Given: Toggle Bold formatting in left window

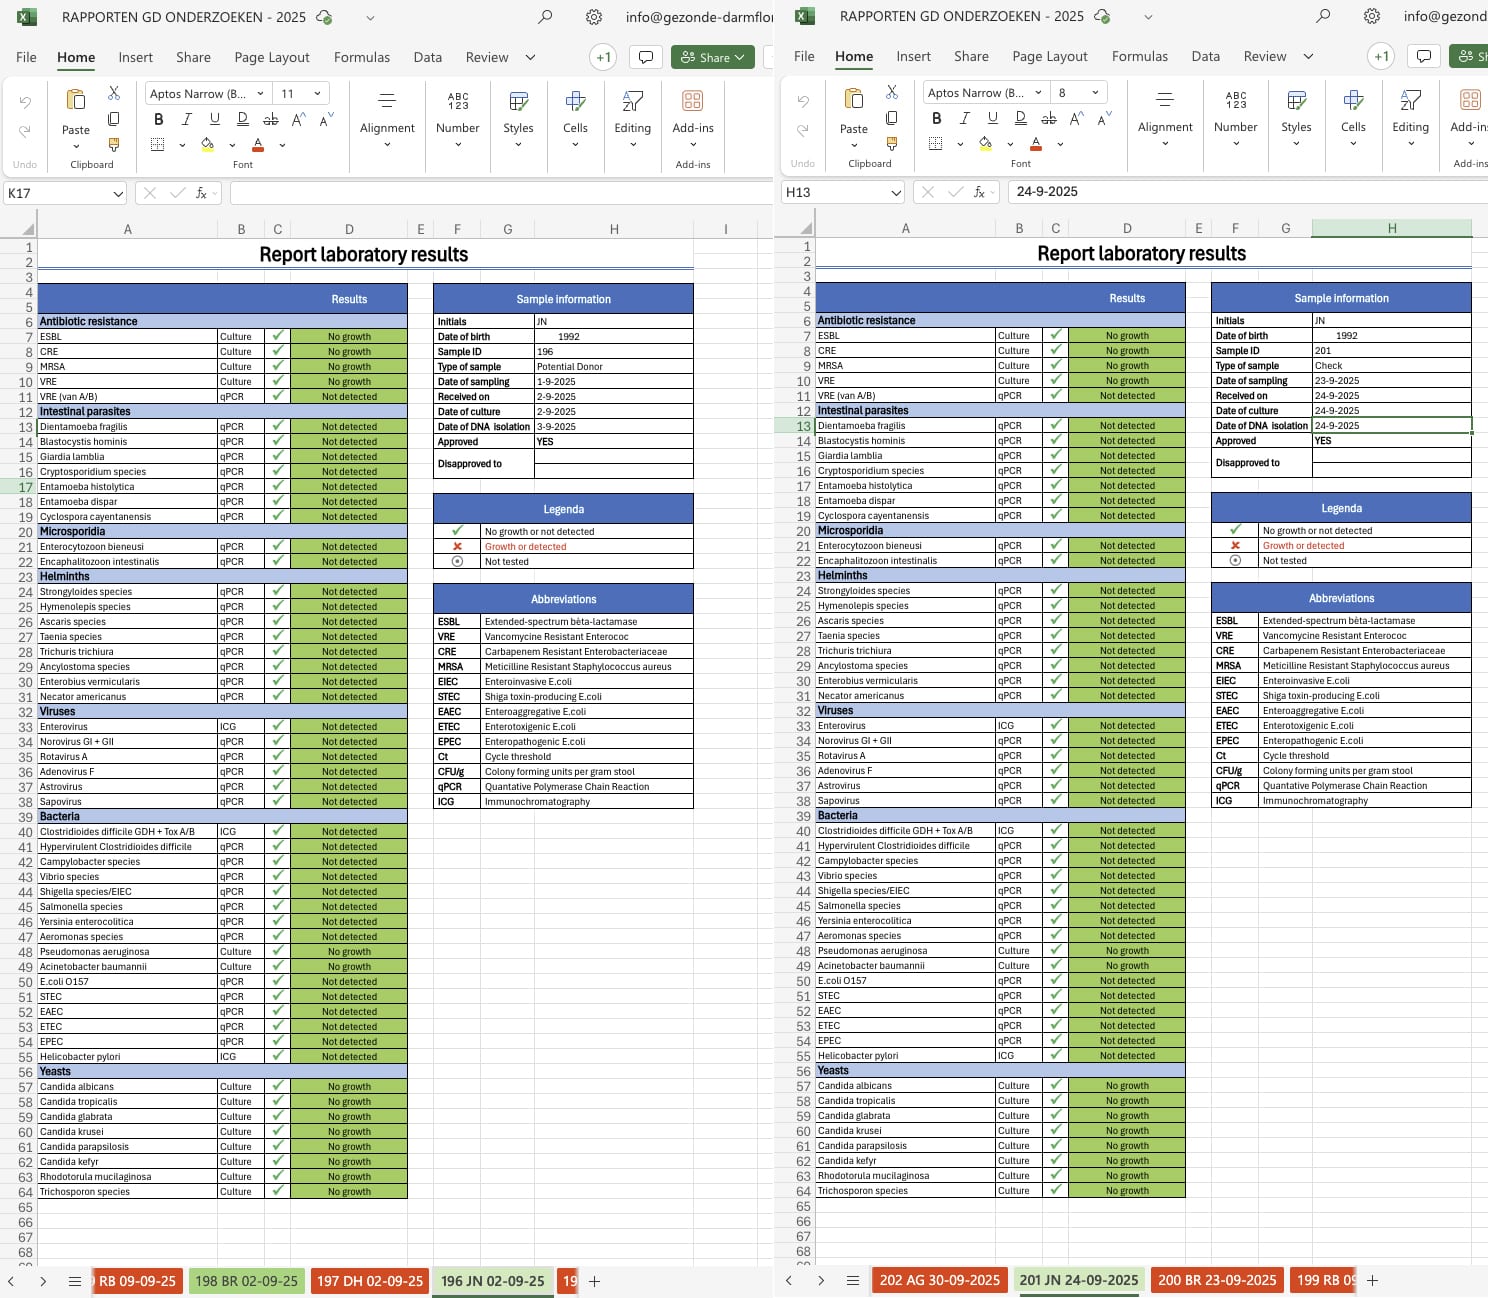Looking at the screenshot, I should [x=158, y=120].
